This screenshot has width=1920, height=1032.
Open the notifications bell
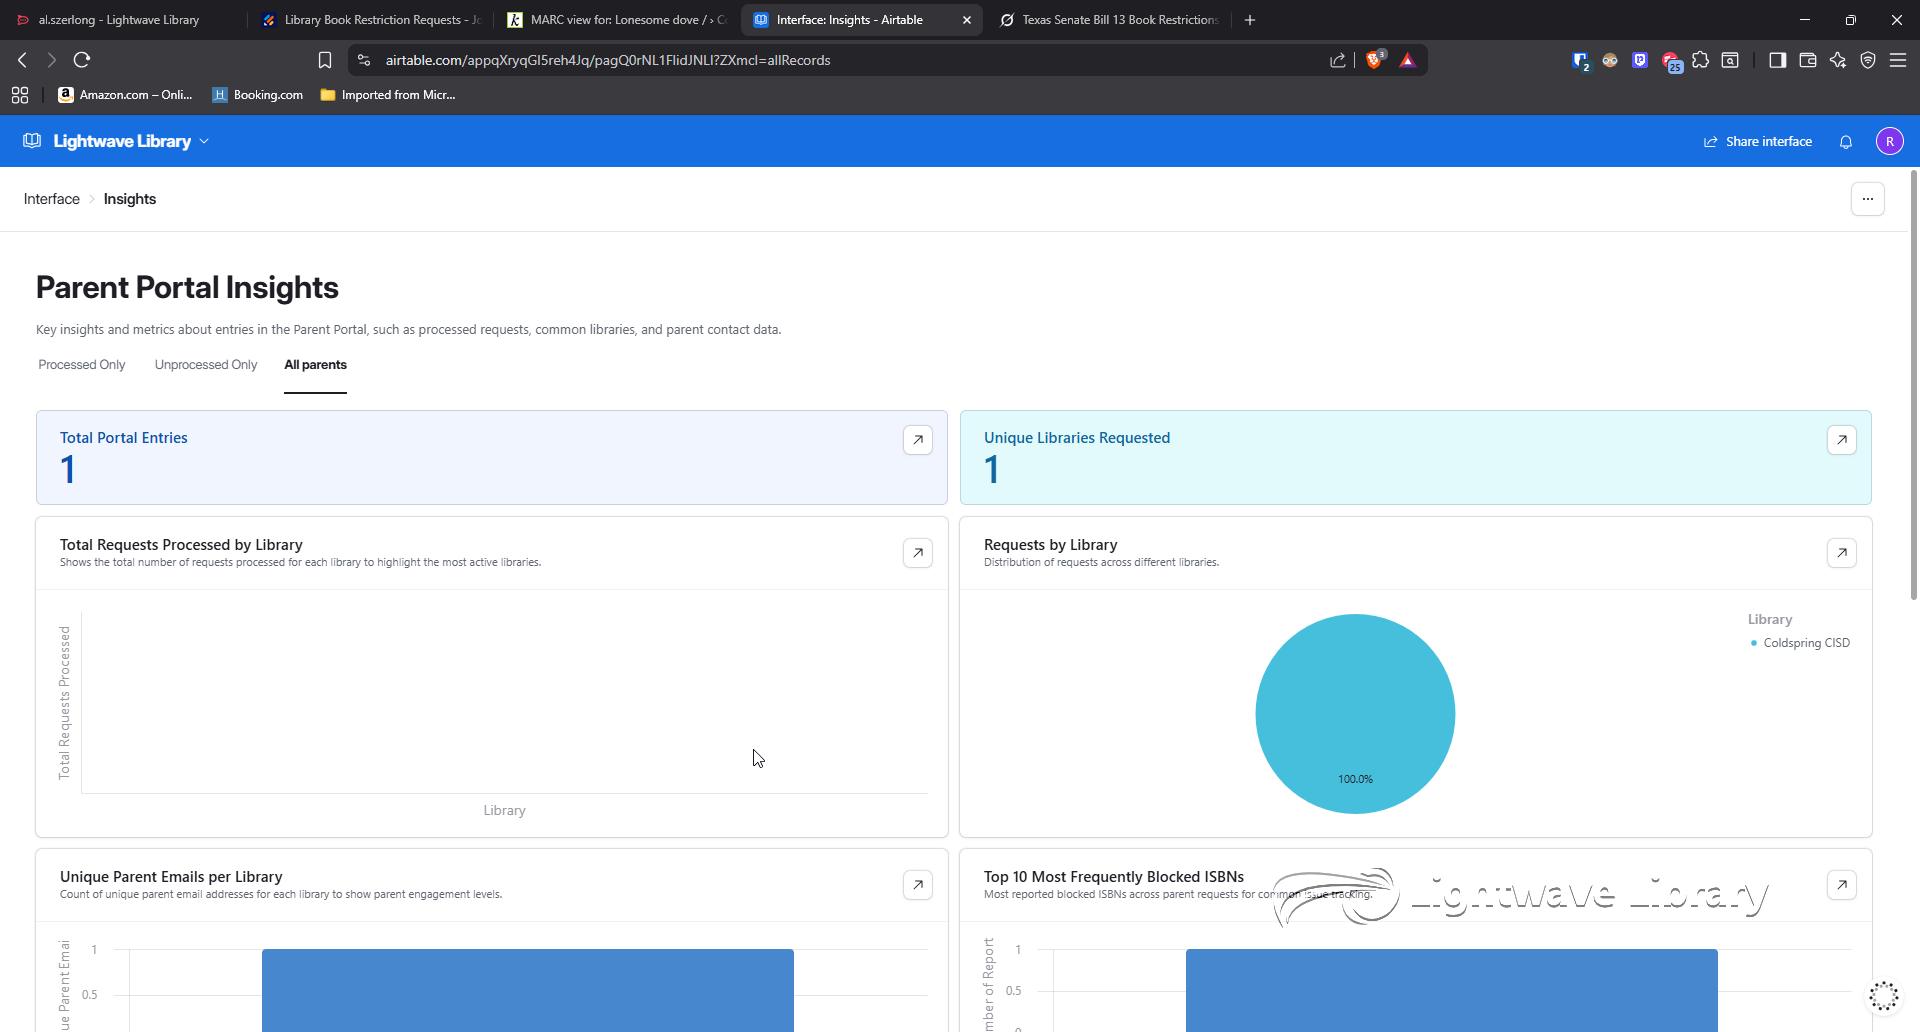pos(1846,142)
